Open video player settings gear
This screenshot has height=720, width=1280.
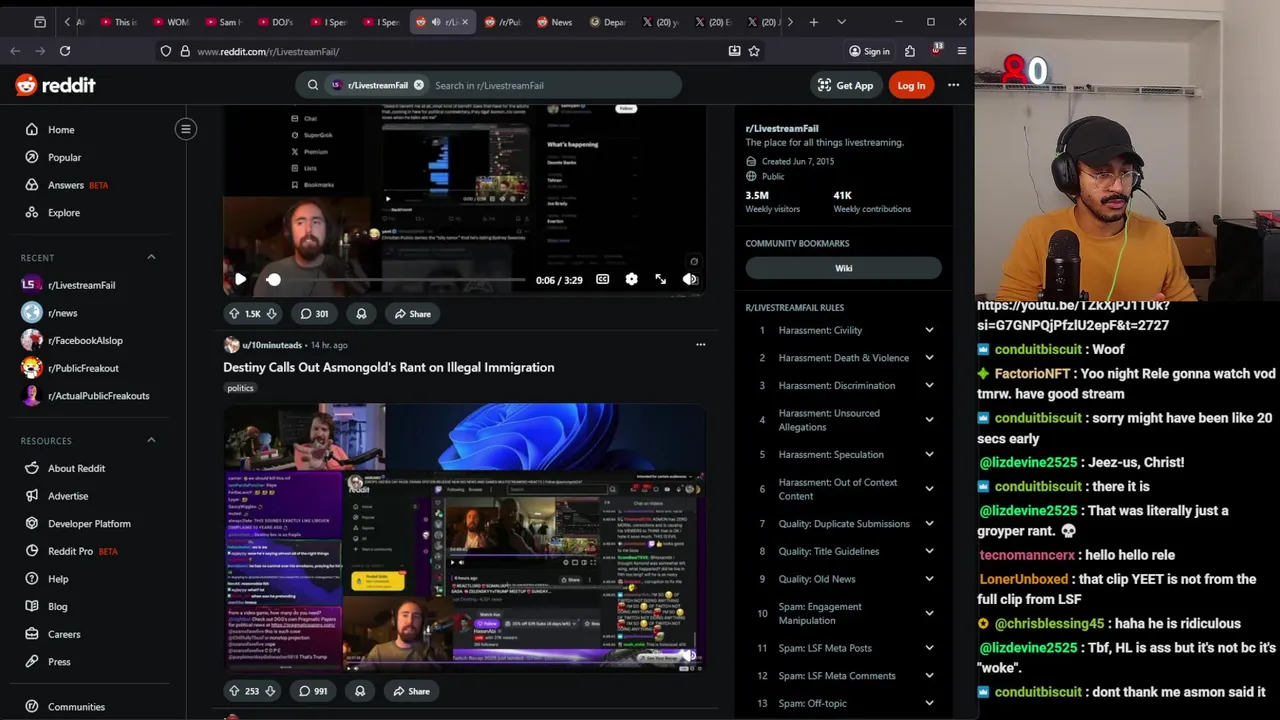631,280
